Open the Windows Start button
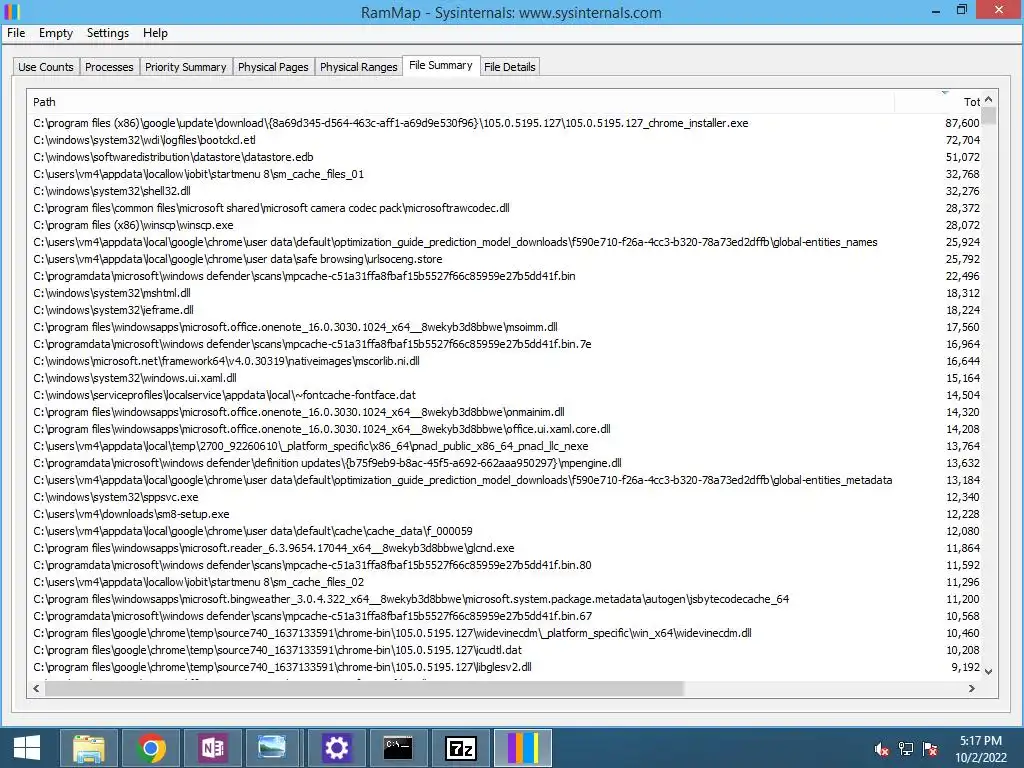 pos(27,748)
